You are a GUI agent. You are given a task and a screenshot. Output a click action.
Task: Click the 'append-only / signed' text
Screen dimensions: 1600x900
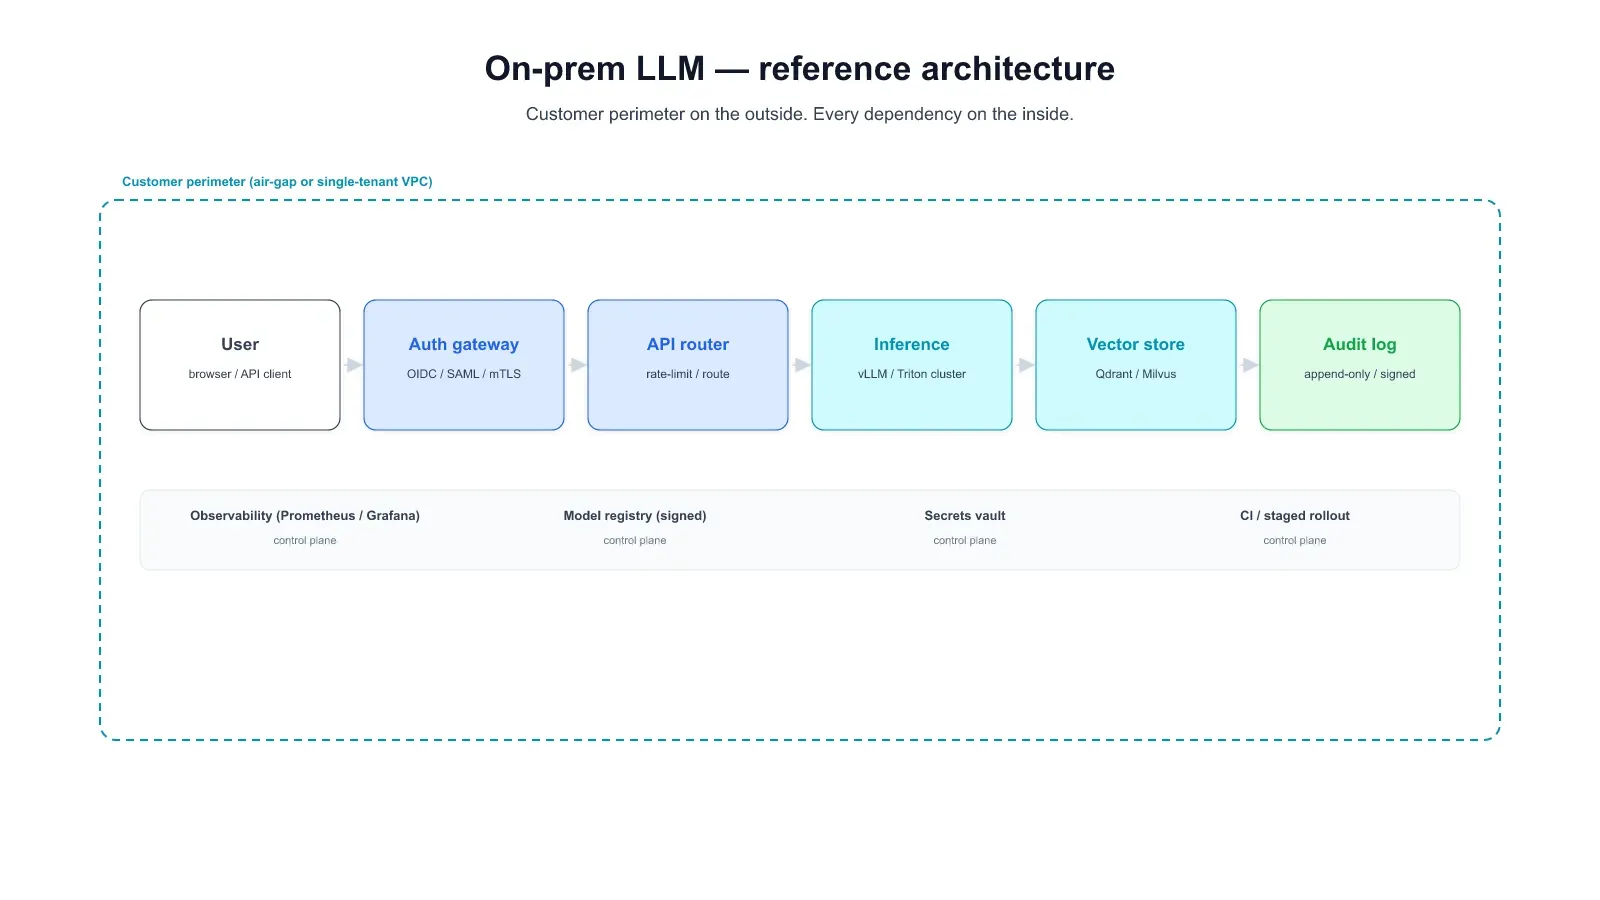pyautogui.click(x=1360, y=374)
